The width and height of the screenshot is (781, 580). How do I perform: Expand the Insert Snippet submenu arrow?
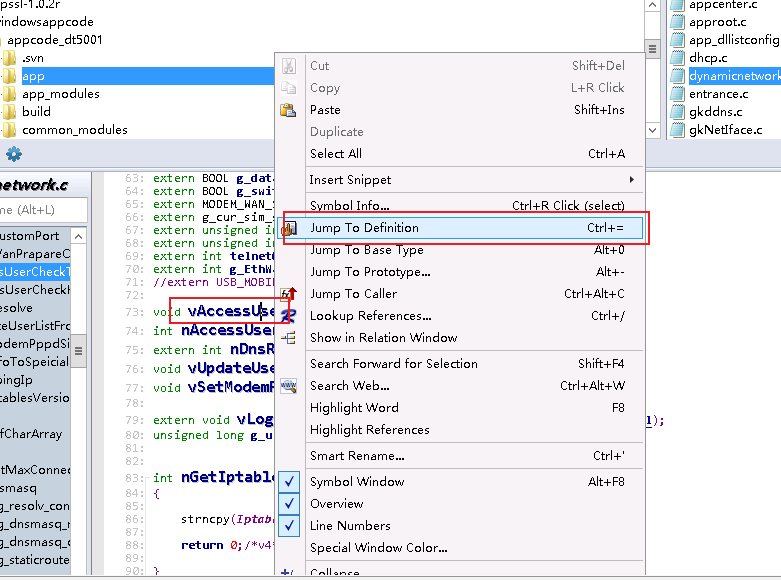[632, 179]
